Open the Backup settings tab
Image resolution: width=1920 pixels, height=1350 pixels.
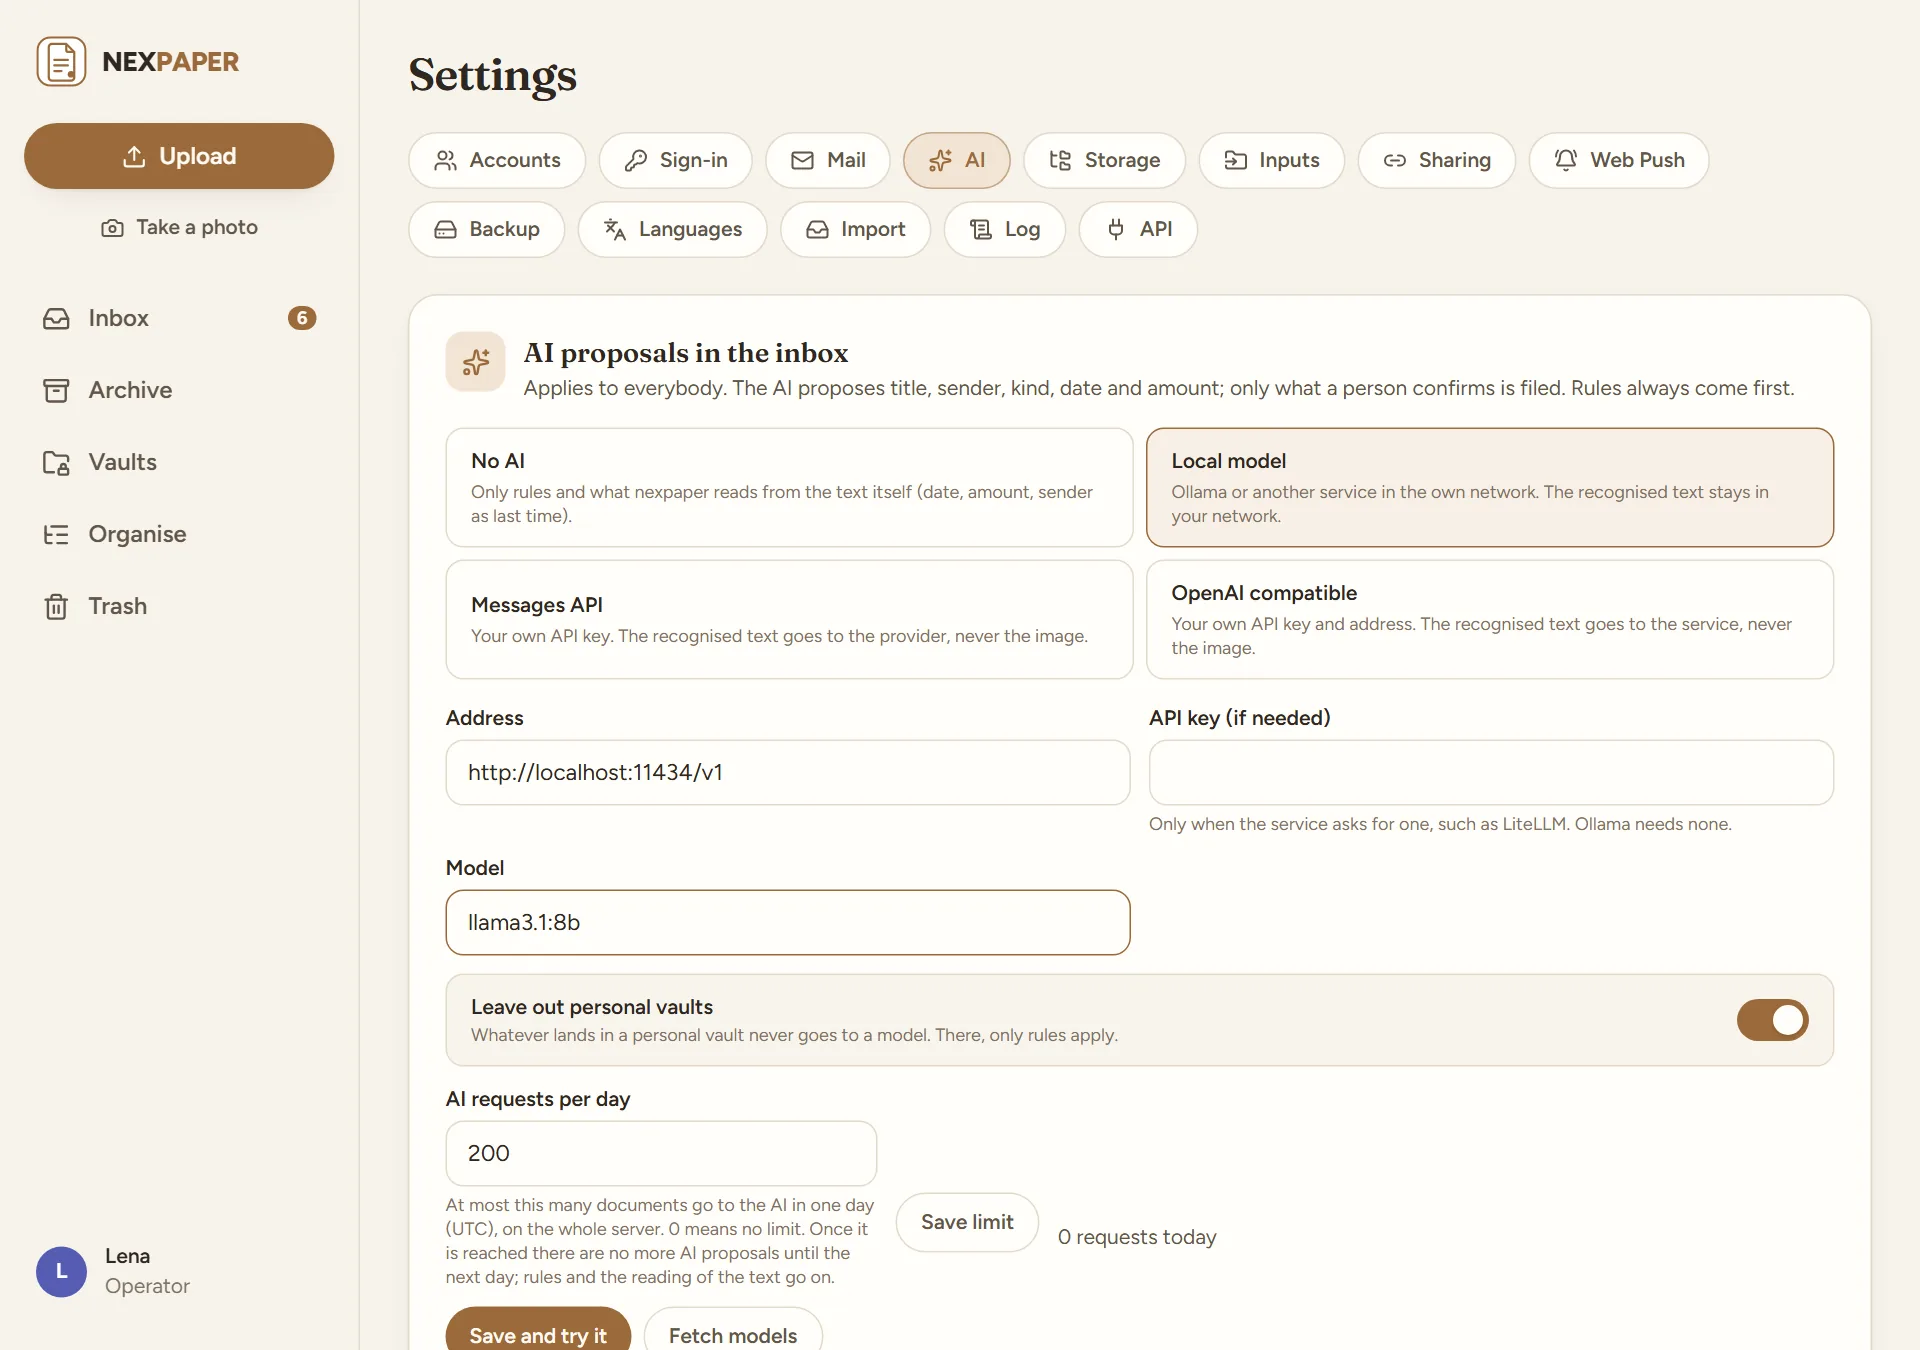[x=487, y=229]
